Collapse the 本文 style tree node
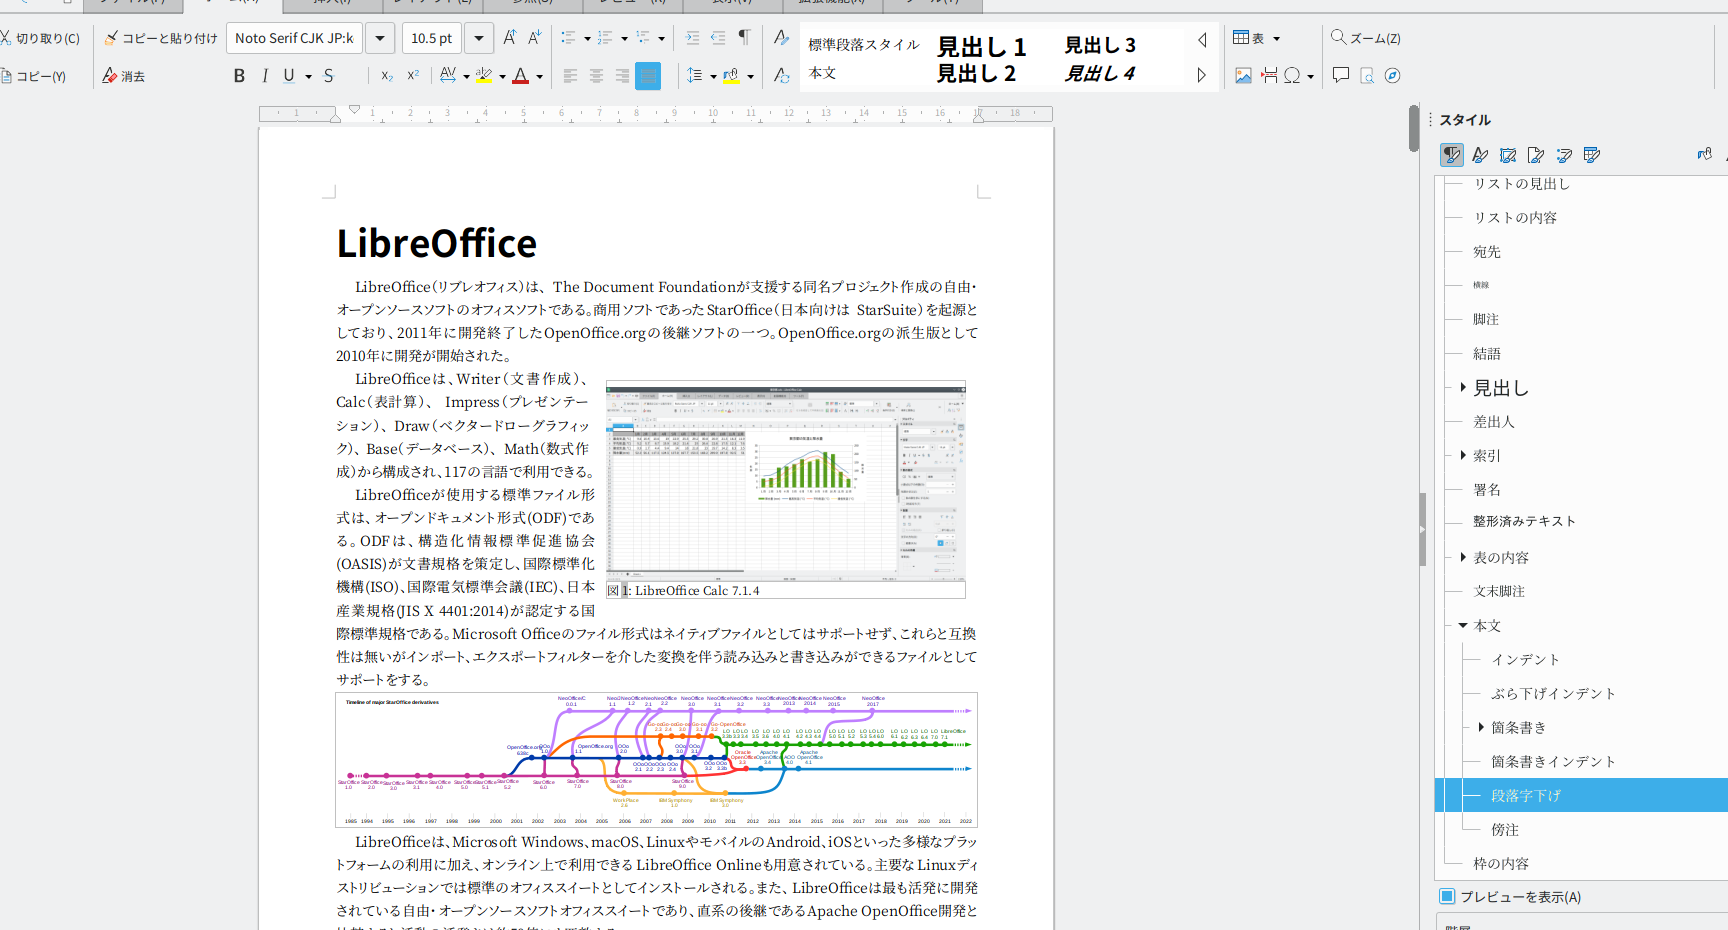 tap(1463, 625)
